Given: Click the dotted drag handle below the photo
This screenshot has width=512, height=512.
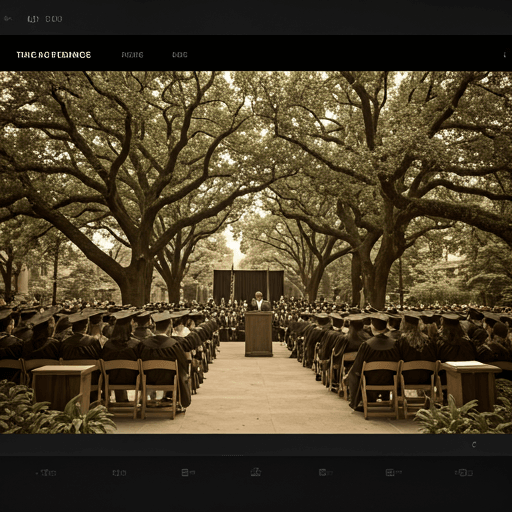Looking at the screenshot, I should (232, 455).
